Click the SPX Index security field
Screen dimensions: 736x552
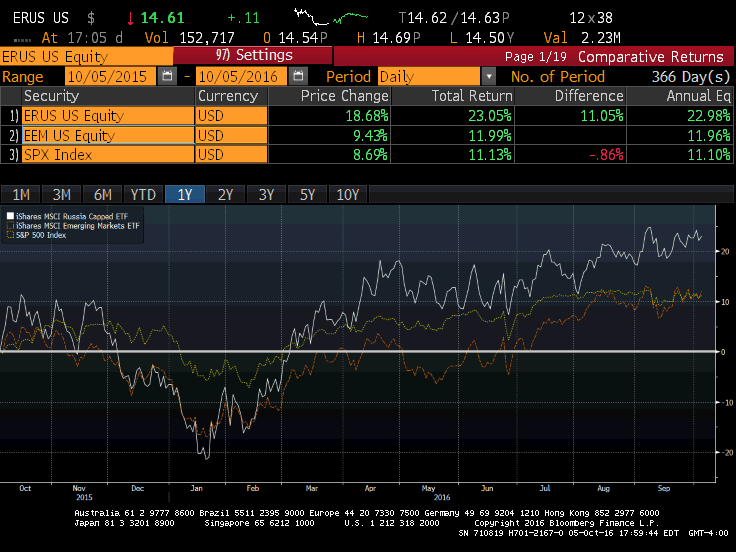(x=108, y=154)
